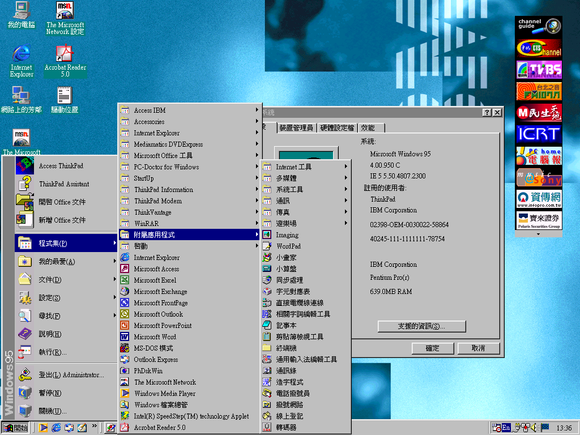
Task: Expand ThinkPad Information submenu
Action: click(189, 189)
